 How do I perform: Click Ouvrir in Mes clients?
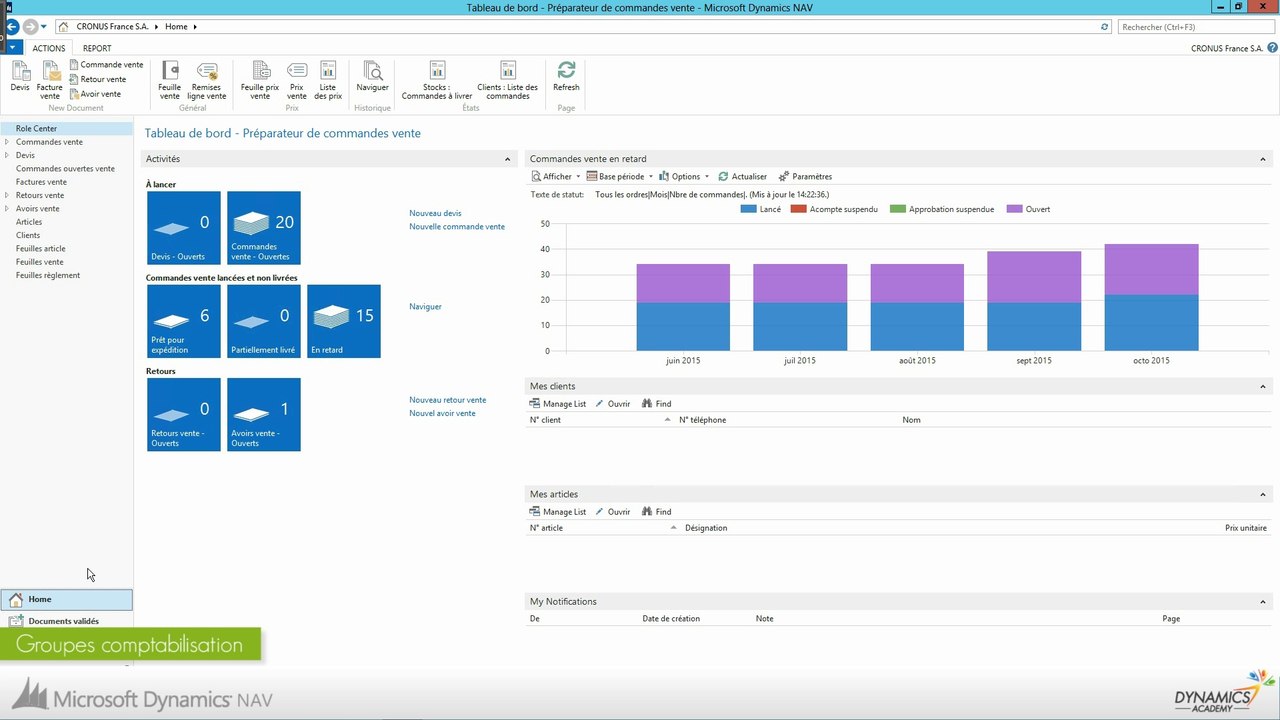(613, 404)
